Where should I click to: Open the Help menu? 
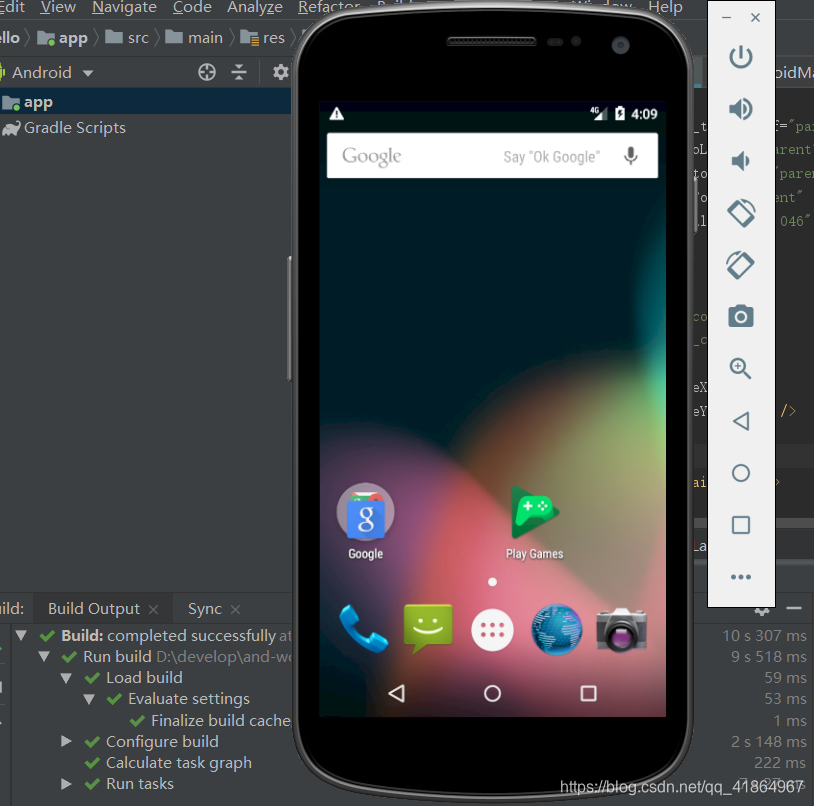pyautogui.click(x=665, y=7)
